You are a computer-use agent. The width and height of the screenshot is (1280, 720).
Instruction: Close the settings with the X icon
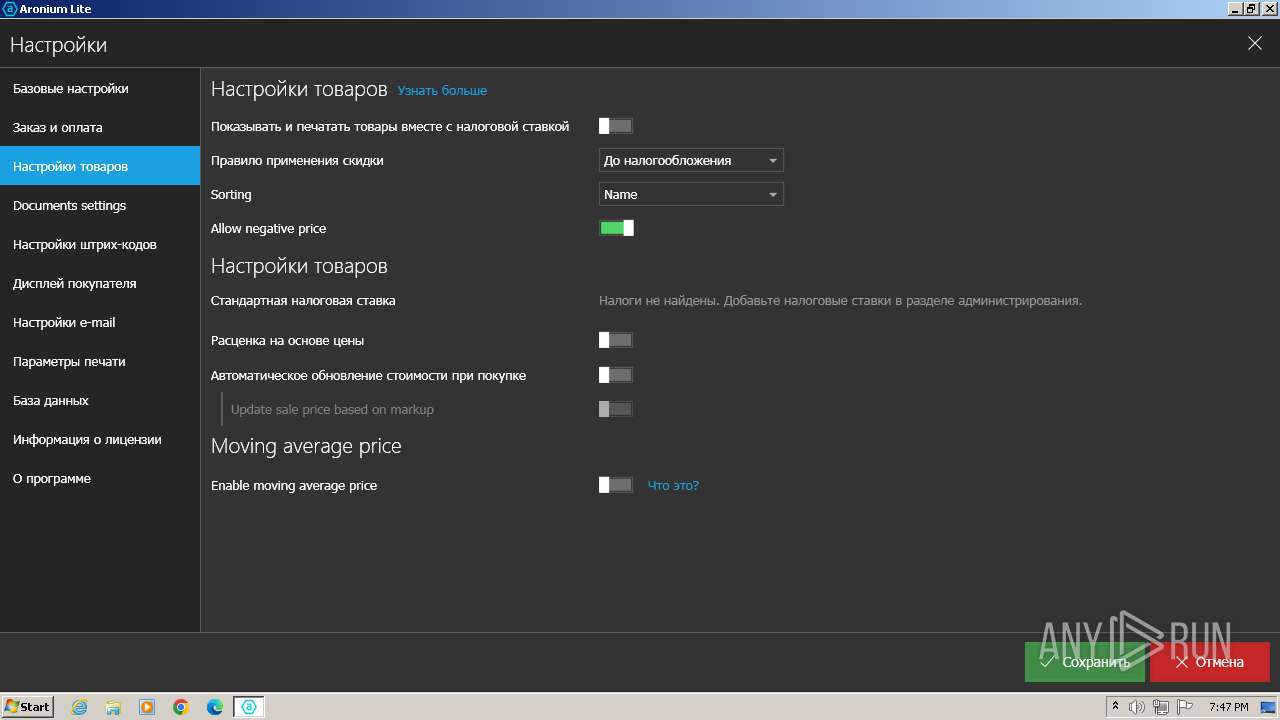click(x=1255, y=43)
